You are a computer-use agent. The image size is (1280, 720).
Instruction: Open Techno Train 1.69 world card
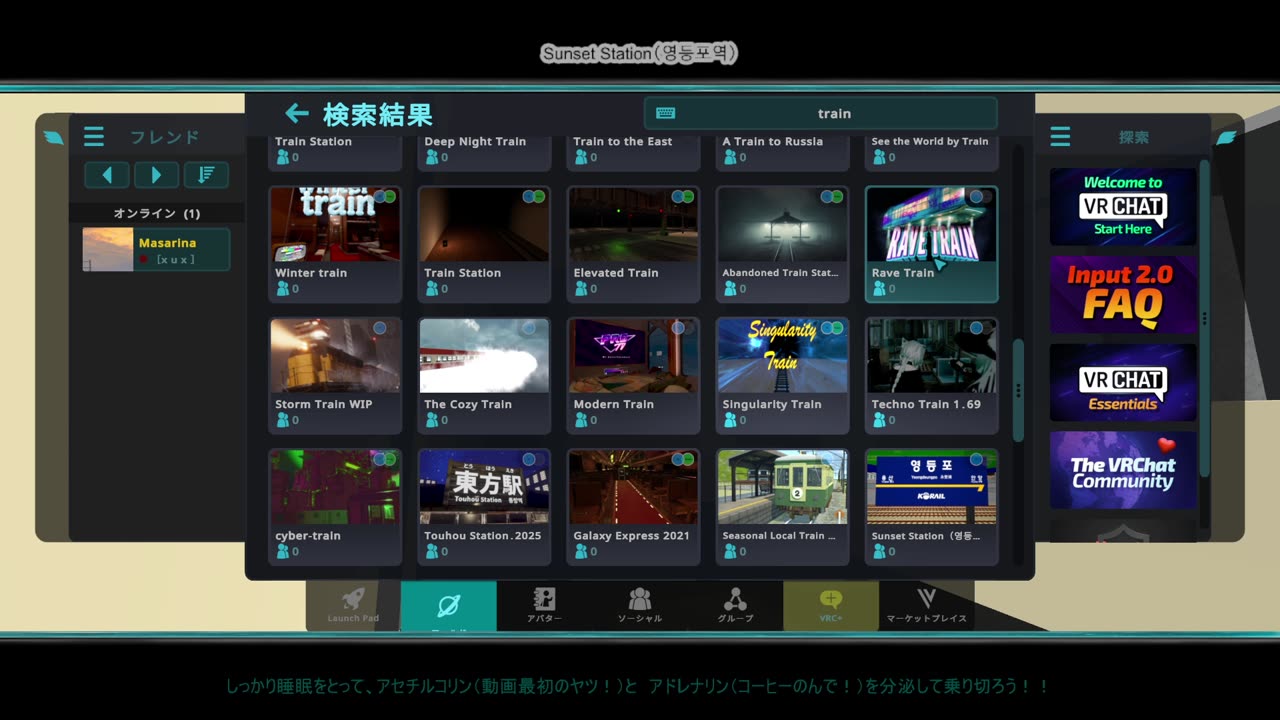(x=931, y=376)
